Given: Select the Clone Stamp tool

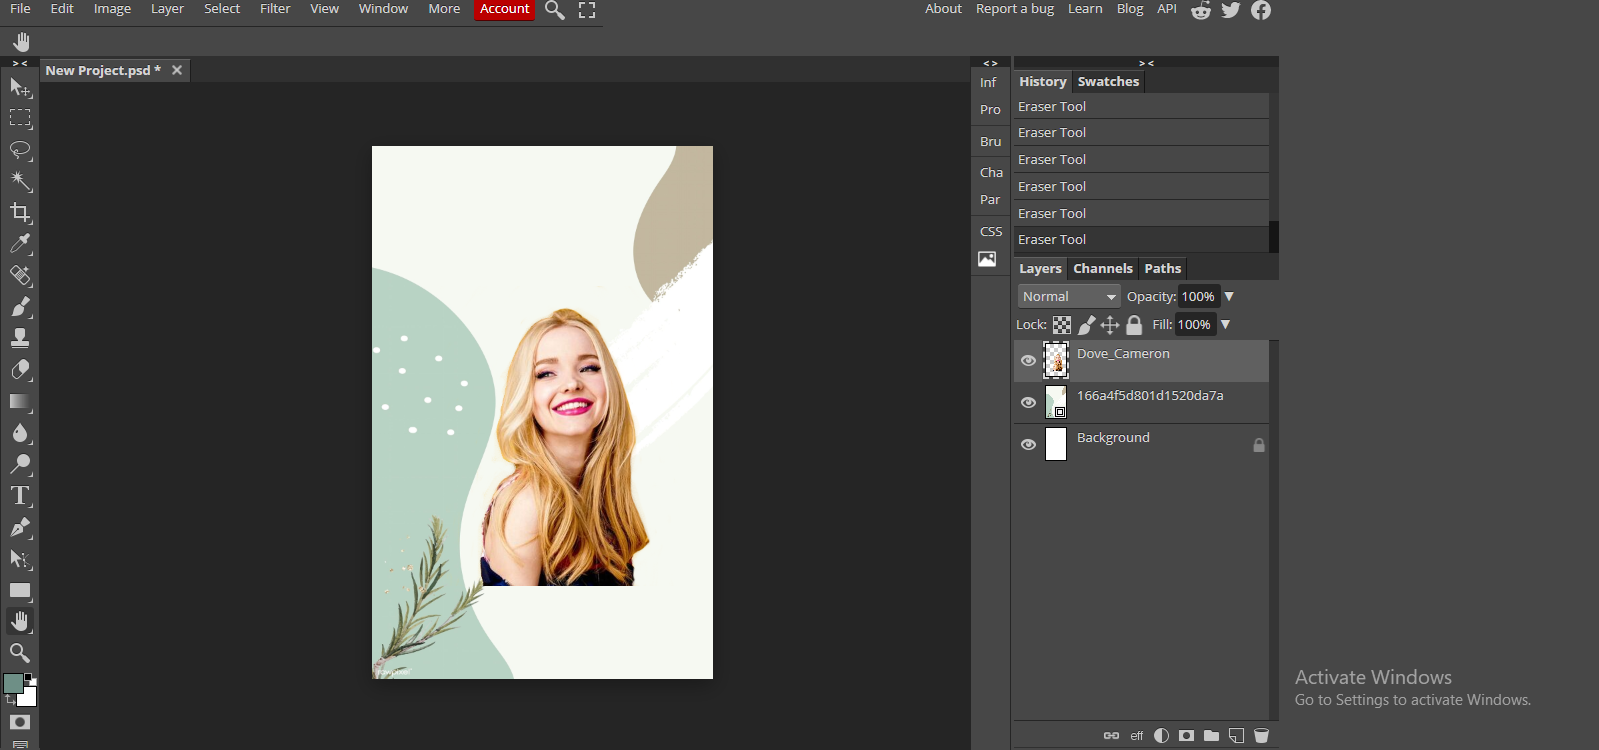Looking at the screenshot, I should point(20,338).
